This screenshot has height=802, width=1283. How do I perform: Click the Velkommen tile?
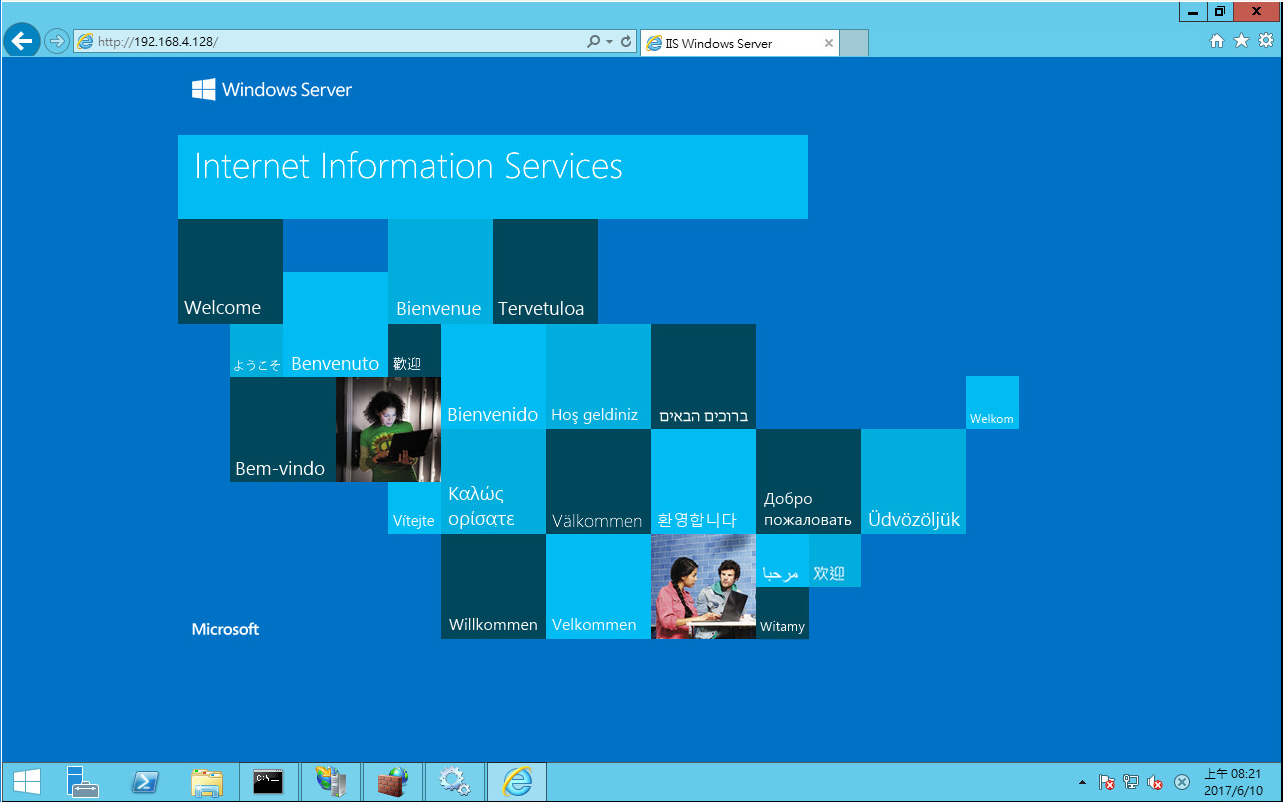pos(598,586)
